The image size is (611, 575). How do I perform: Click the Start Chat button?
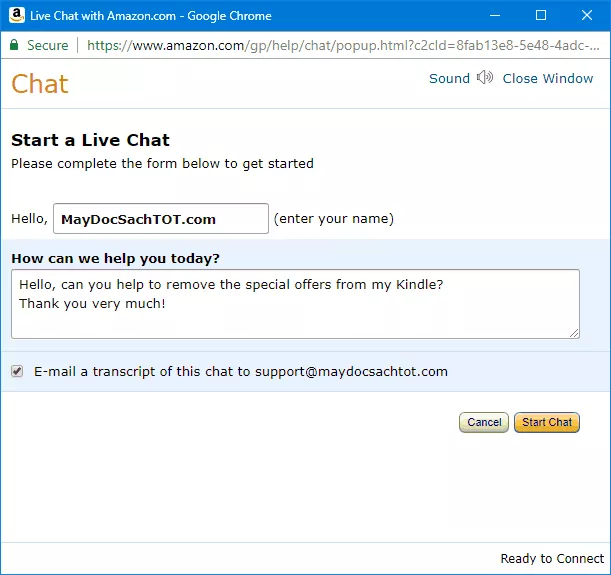[x=547, y=422]
